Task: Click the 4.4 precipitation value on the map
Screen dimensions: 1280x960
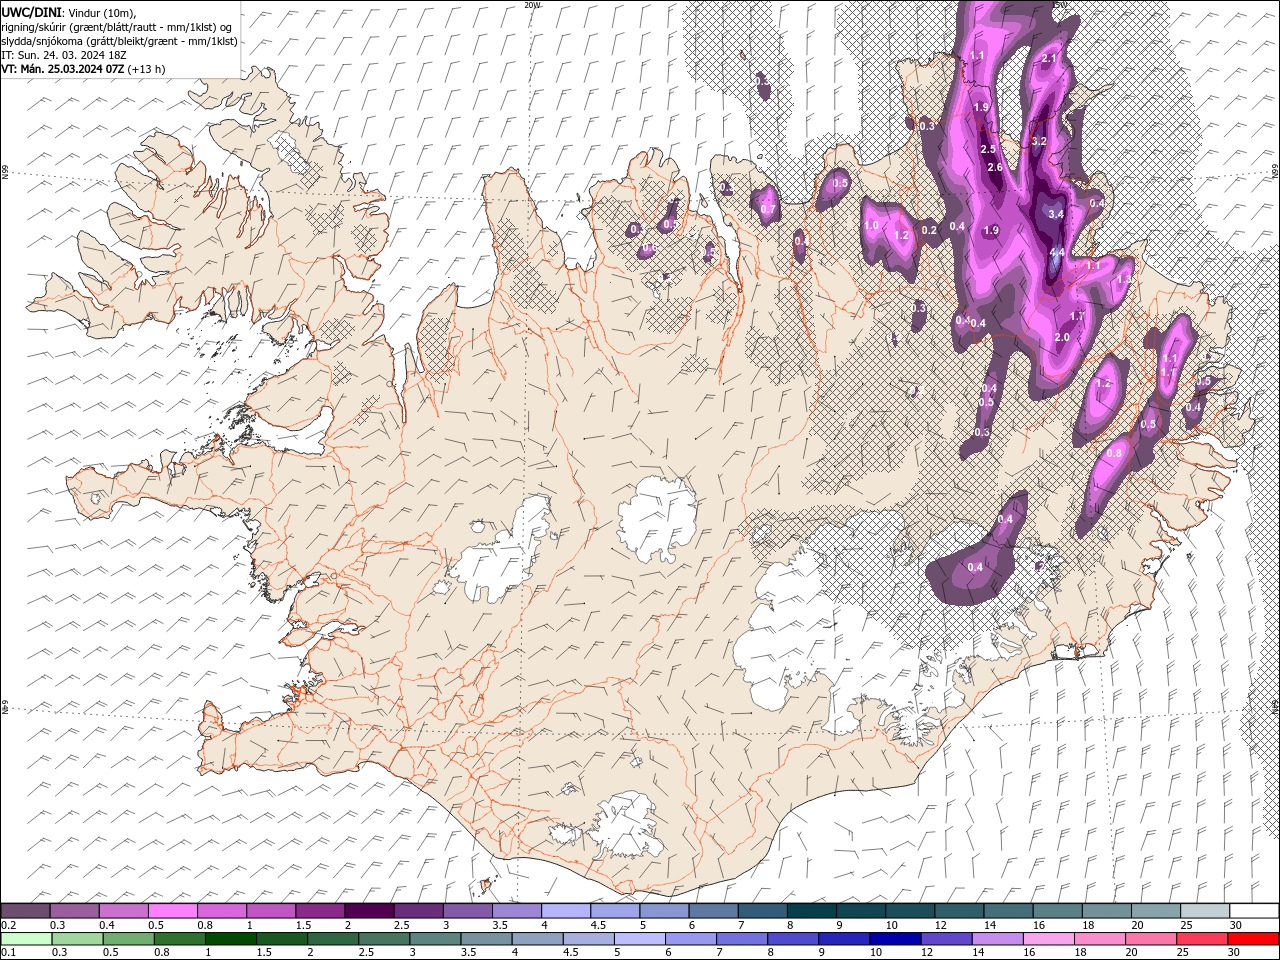Action: pyautogui.click(x=1056, y=252)
